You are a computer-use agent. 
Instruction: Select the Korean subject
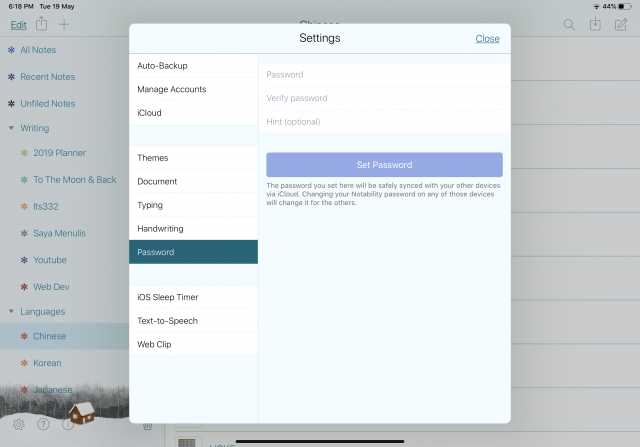47,363
